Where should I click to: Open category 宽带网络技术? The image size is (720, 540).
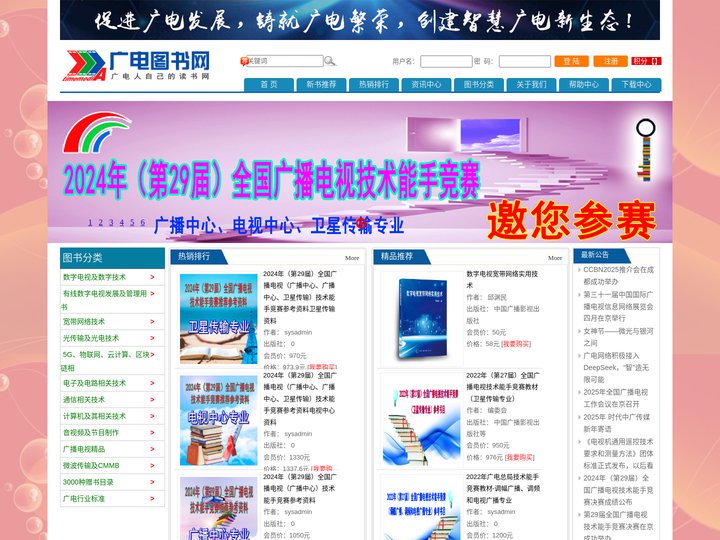tap(84, 321)
